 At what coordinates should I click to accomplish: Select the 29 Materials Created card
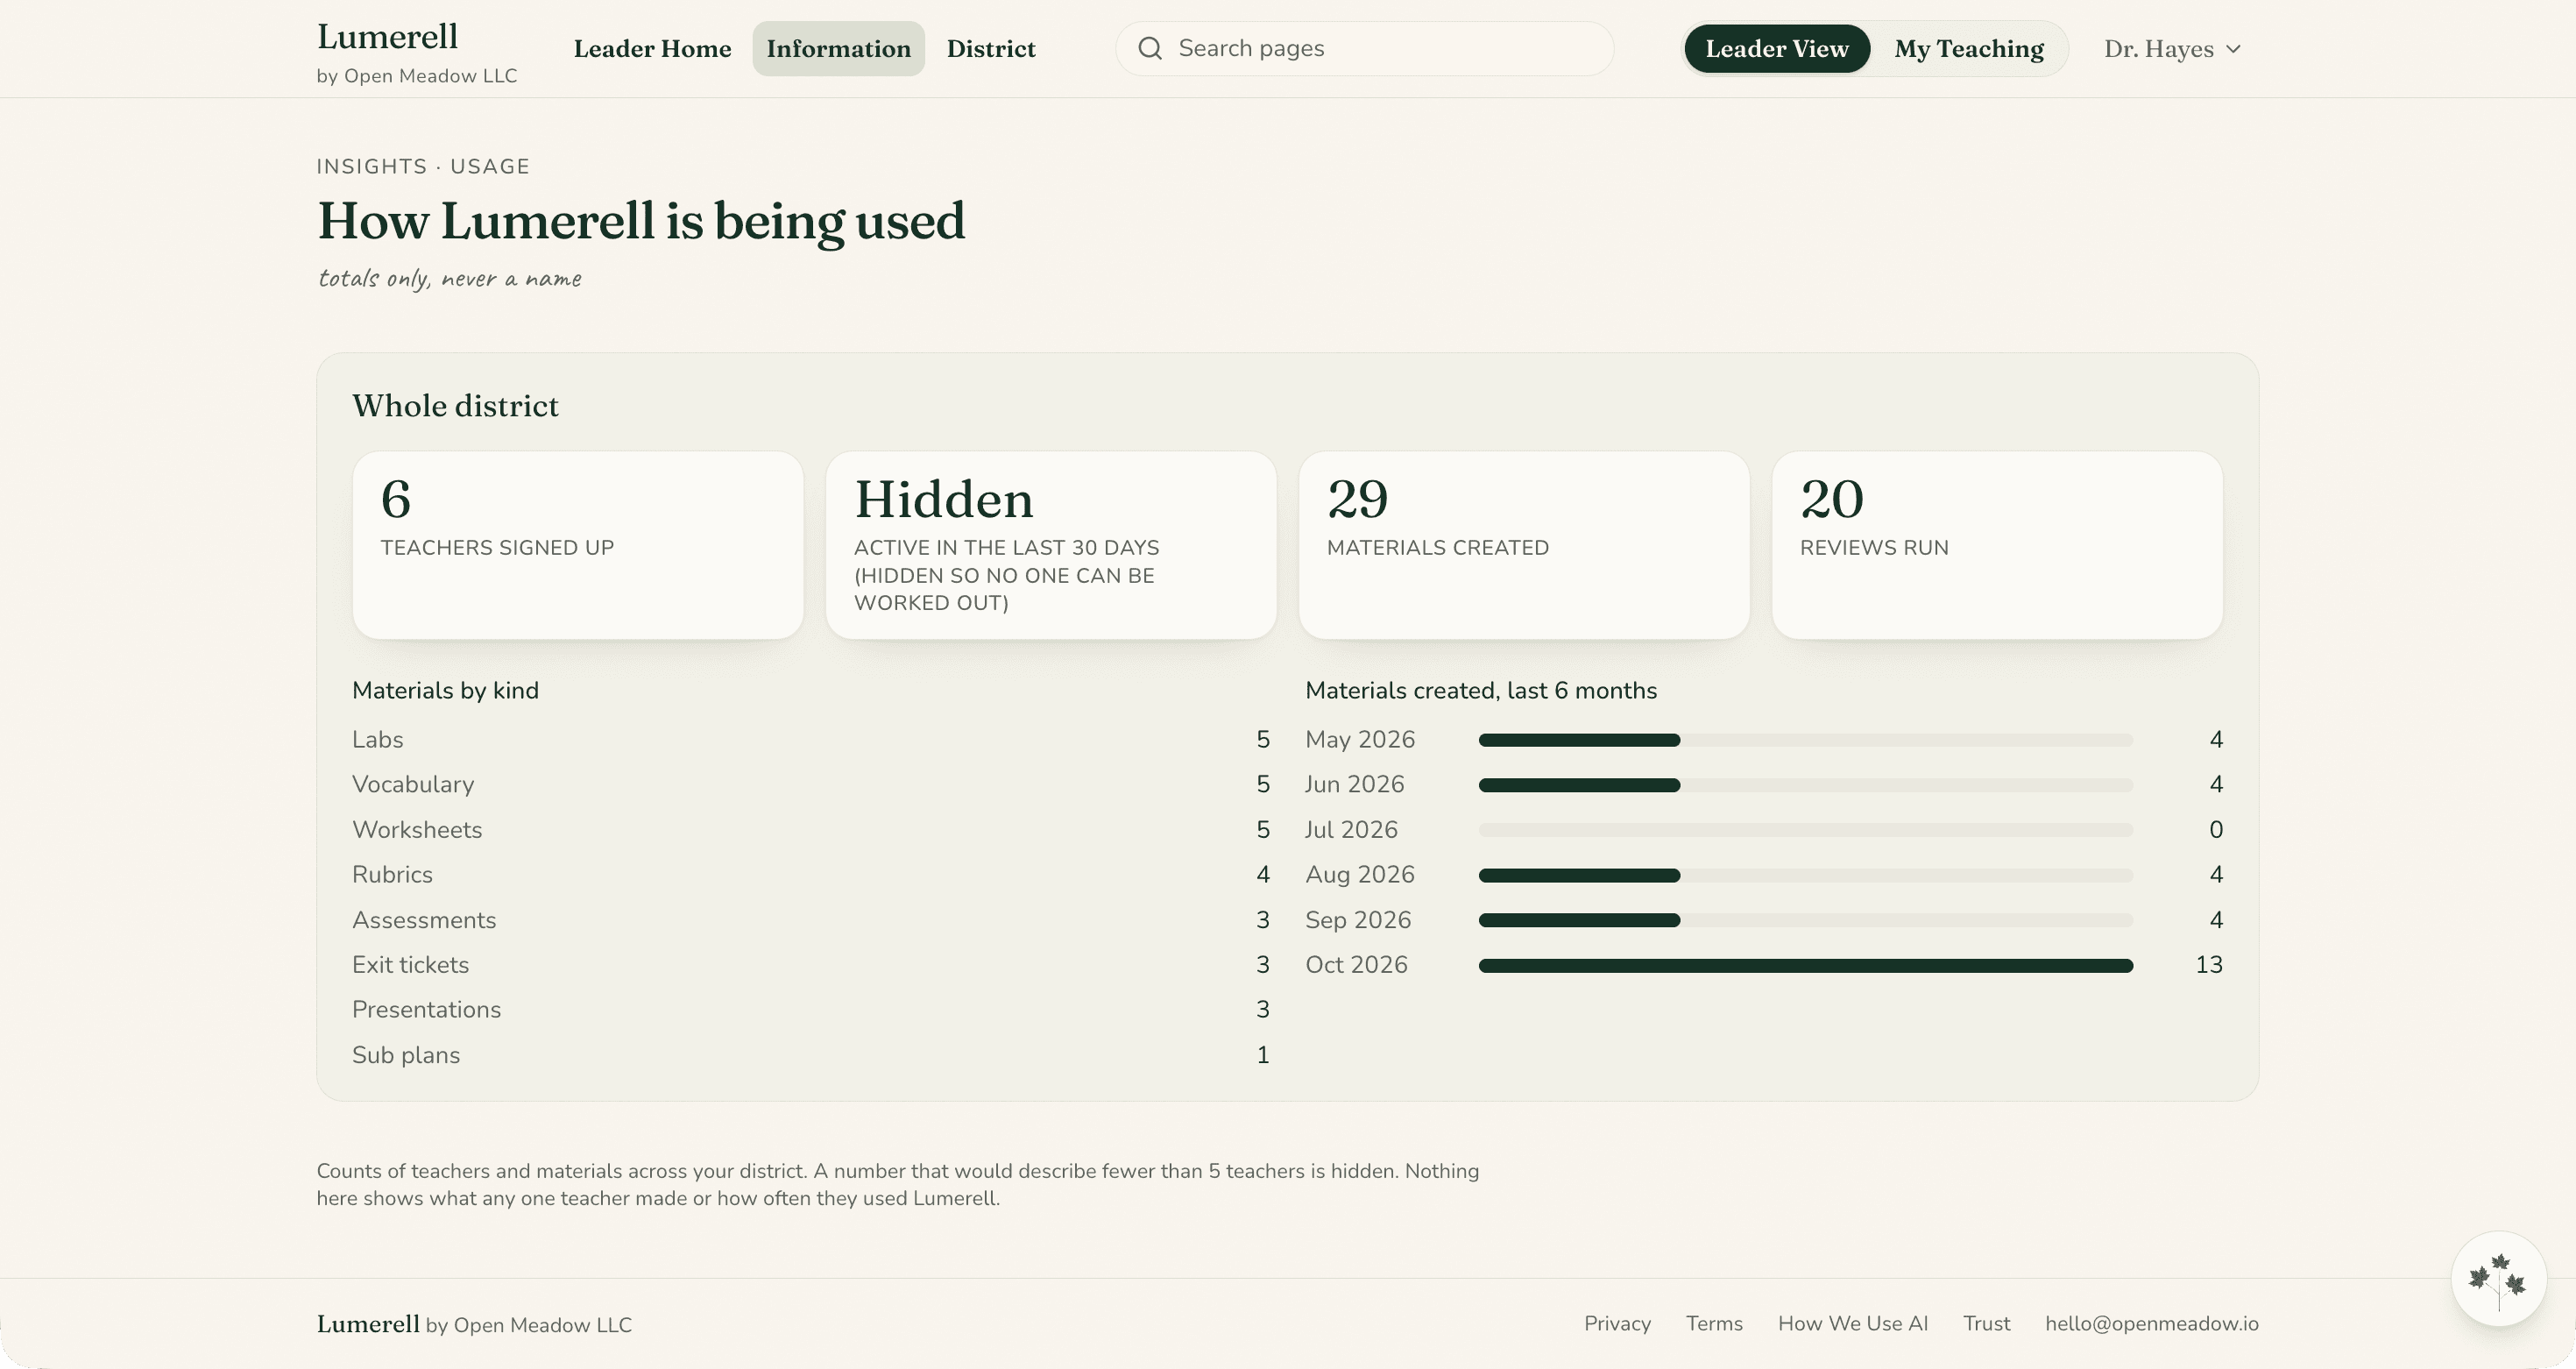[1524, 545]
